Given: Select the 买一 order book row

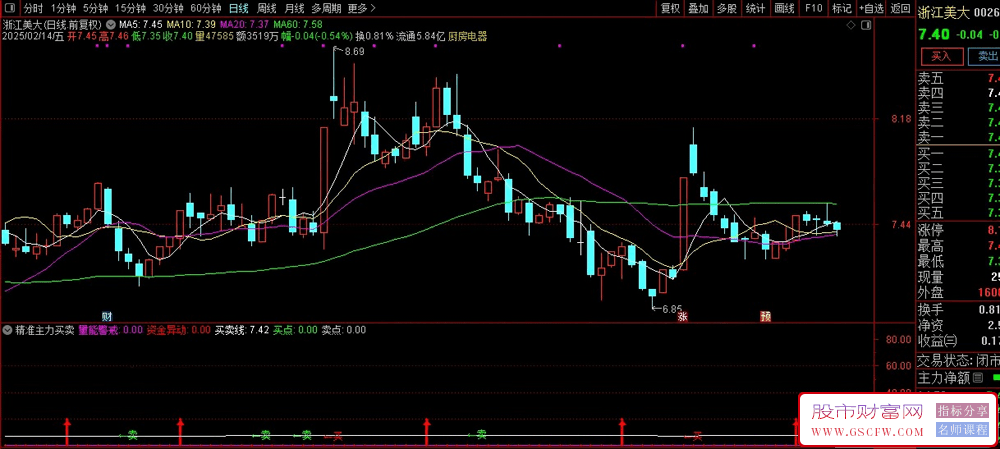Looking at the screenshot, I should (959, 154).
